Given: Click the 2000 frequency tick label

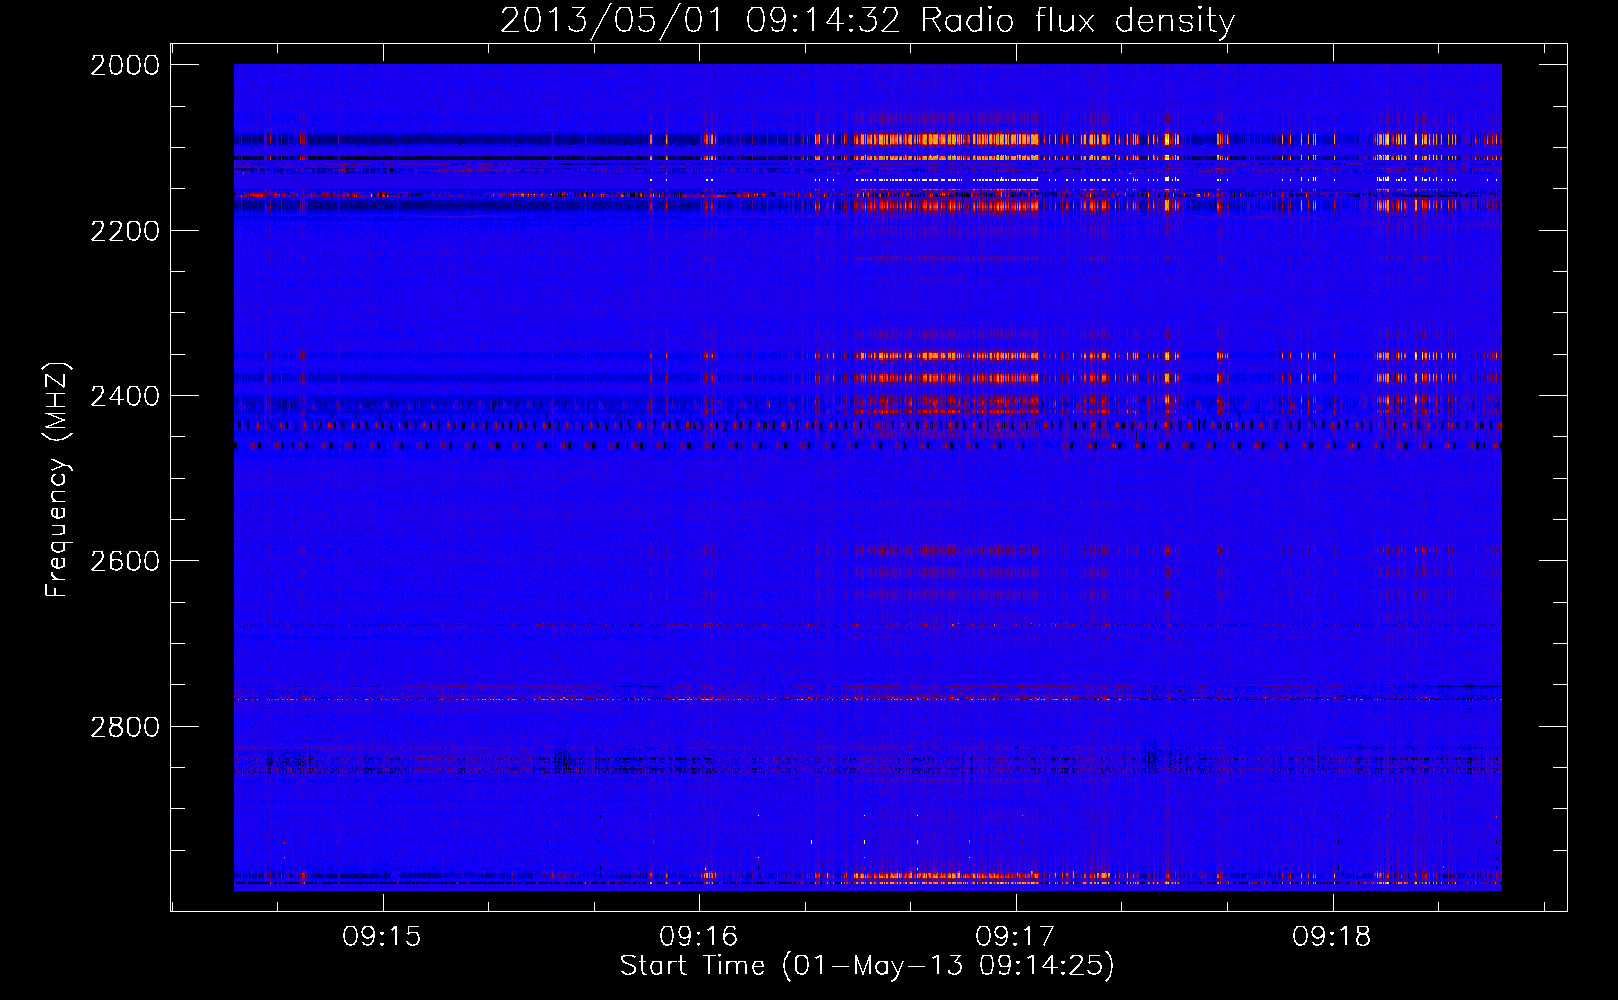Looking at the screenshot, I should tap(125, 65).
